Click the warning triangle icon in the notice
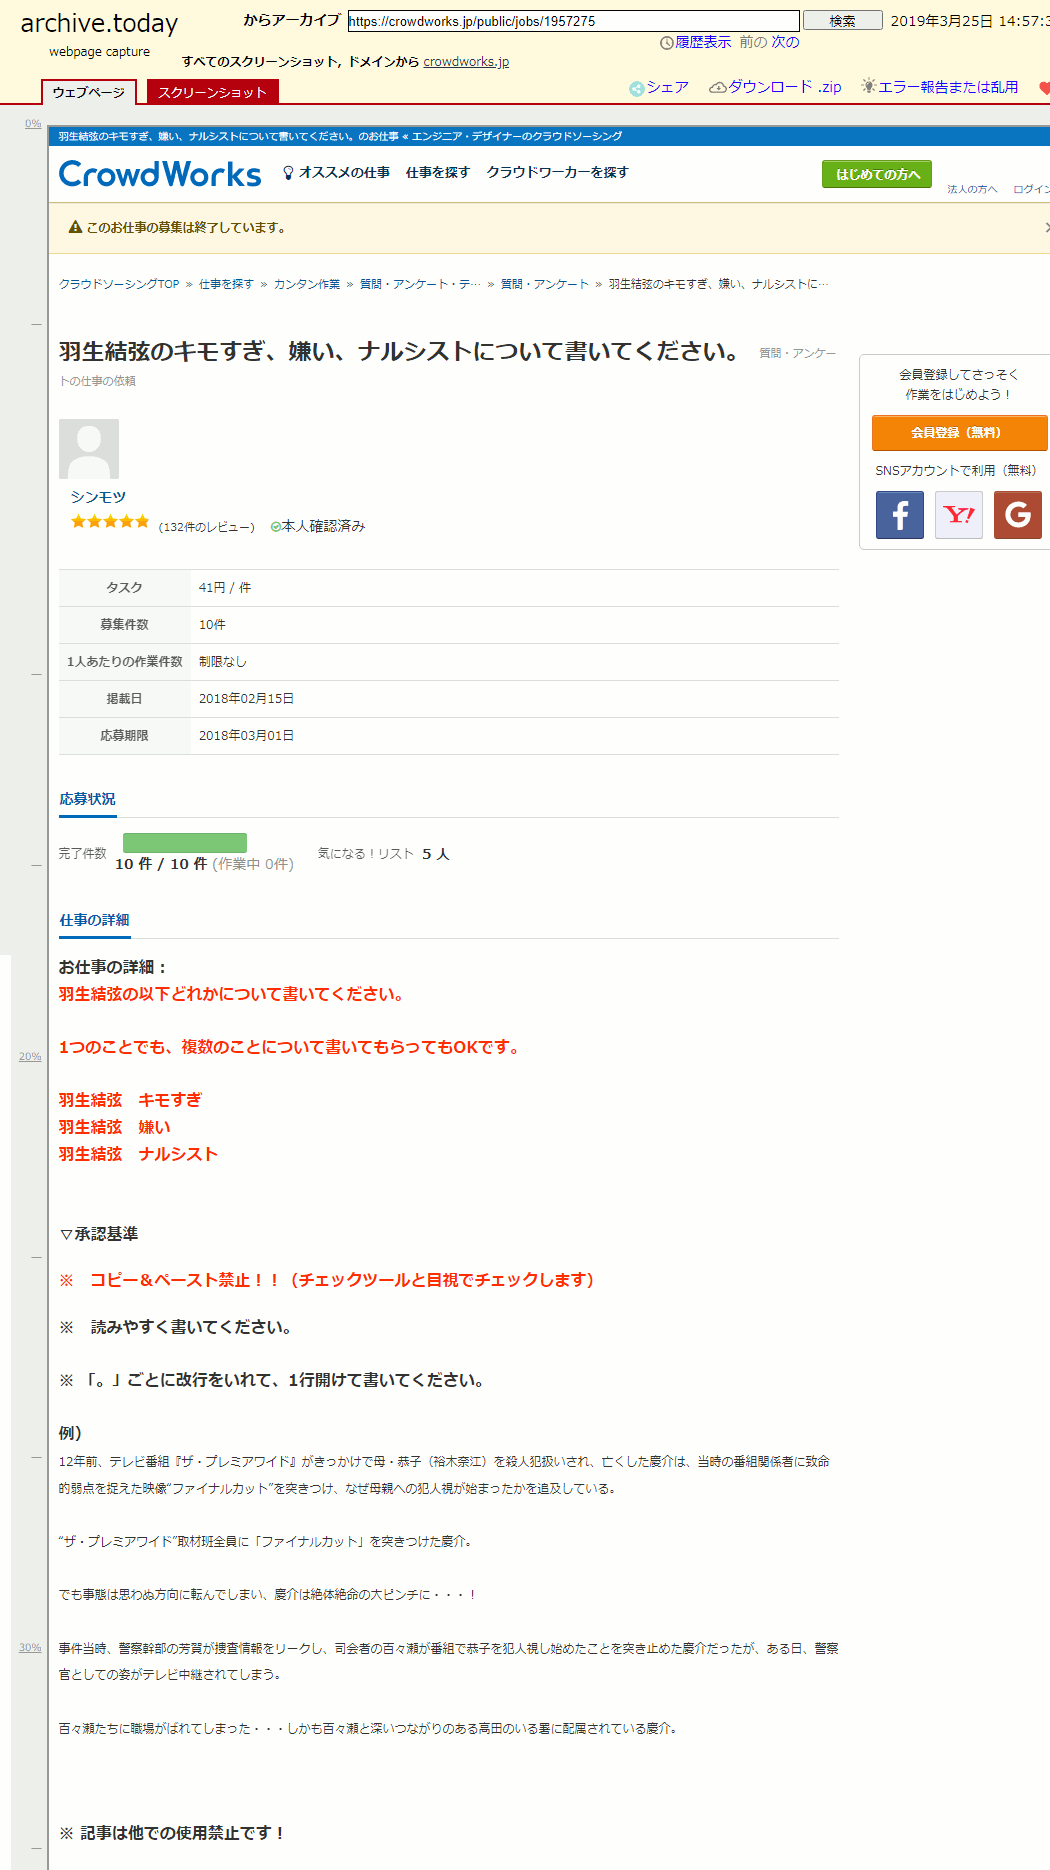 pos(75,227)
